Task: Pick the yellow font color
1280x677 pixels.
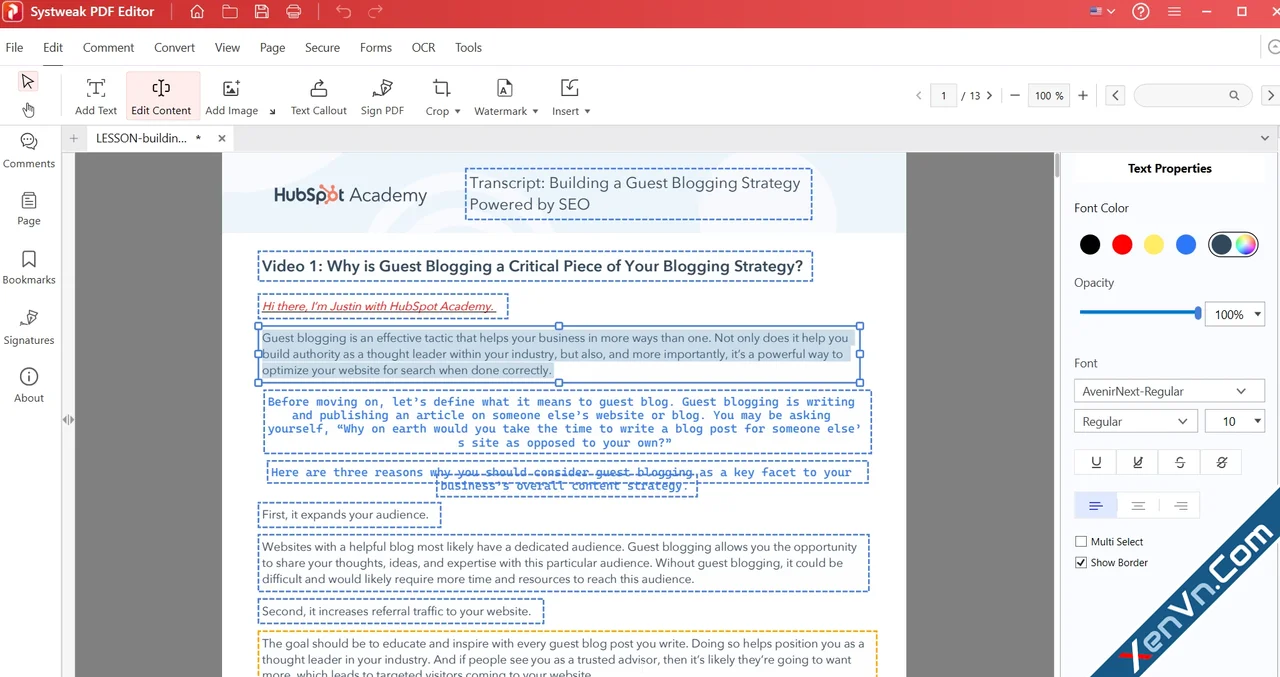Action: tap(1154, 244)
